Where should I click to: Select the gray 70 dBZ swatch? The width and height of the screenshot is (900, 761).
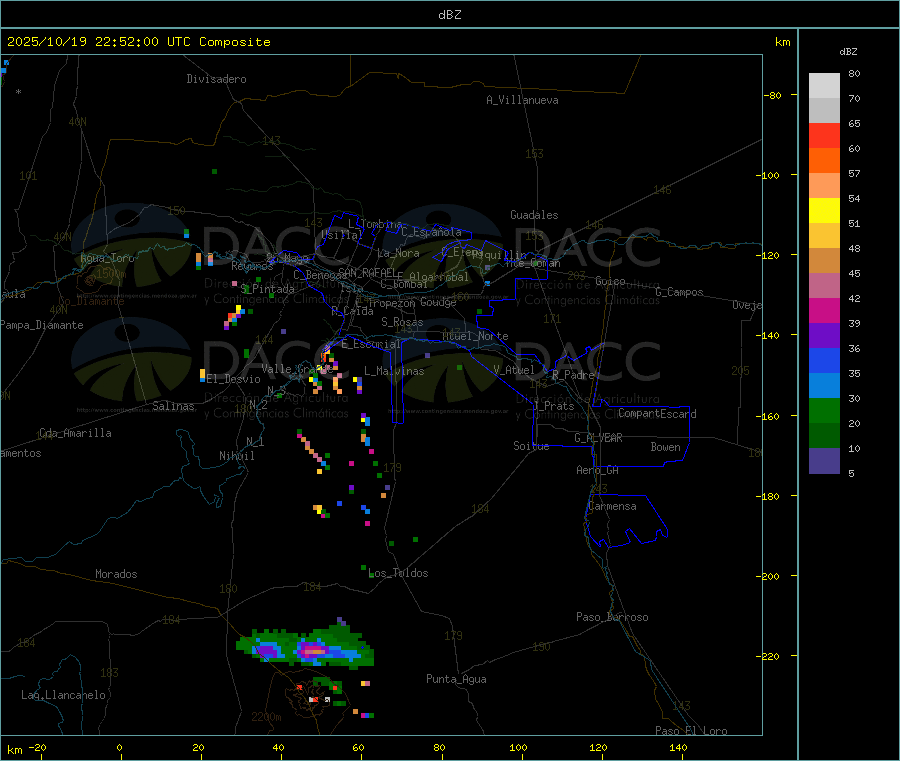(824, 111)
